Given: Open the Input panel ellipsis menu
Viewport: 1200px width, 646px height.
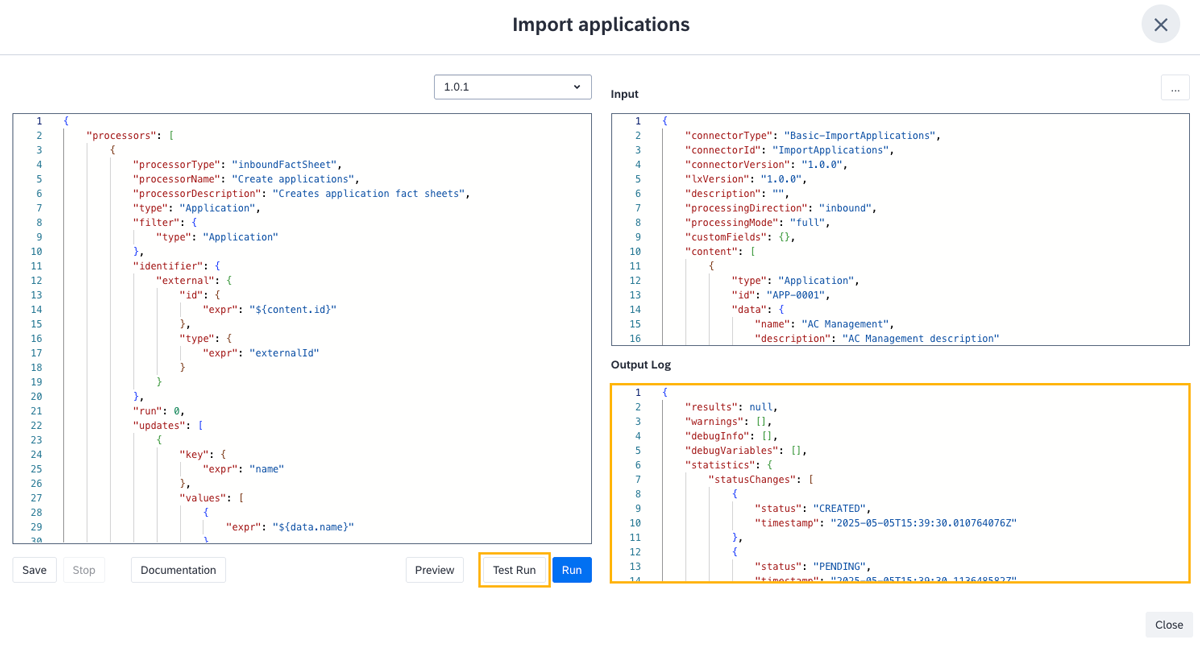Looking at the screenshot, I should click(1175, 88).
